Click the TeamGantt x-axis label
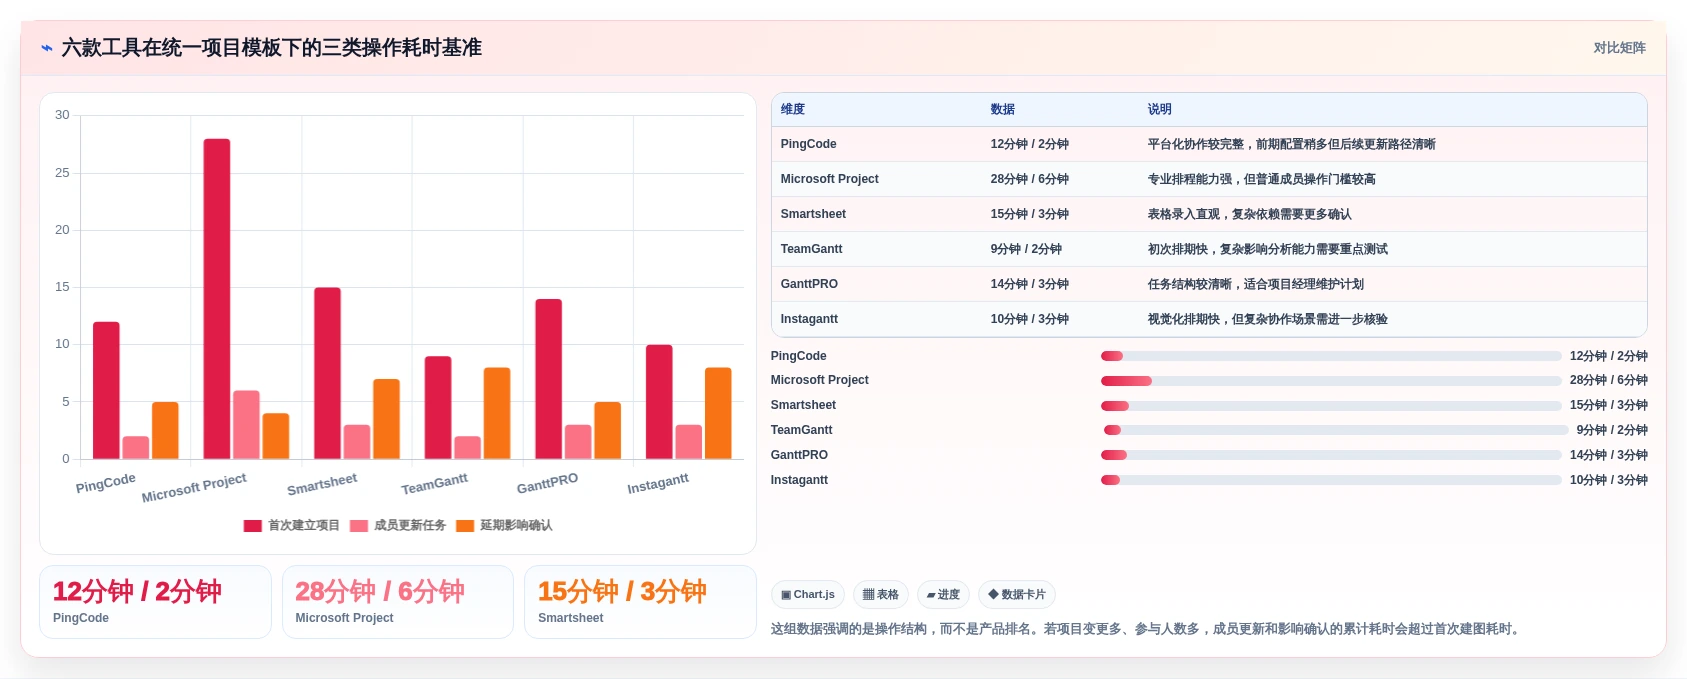 pos(434,484)
